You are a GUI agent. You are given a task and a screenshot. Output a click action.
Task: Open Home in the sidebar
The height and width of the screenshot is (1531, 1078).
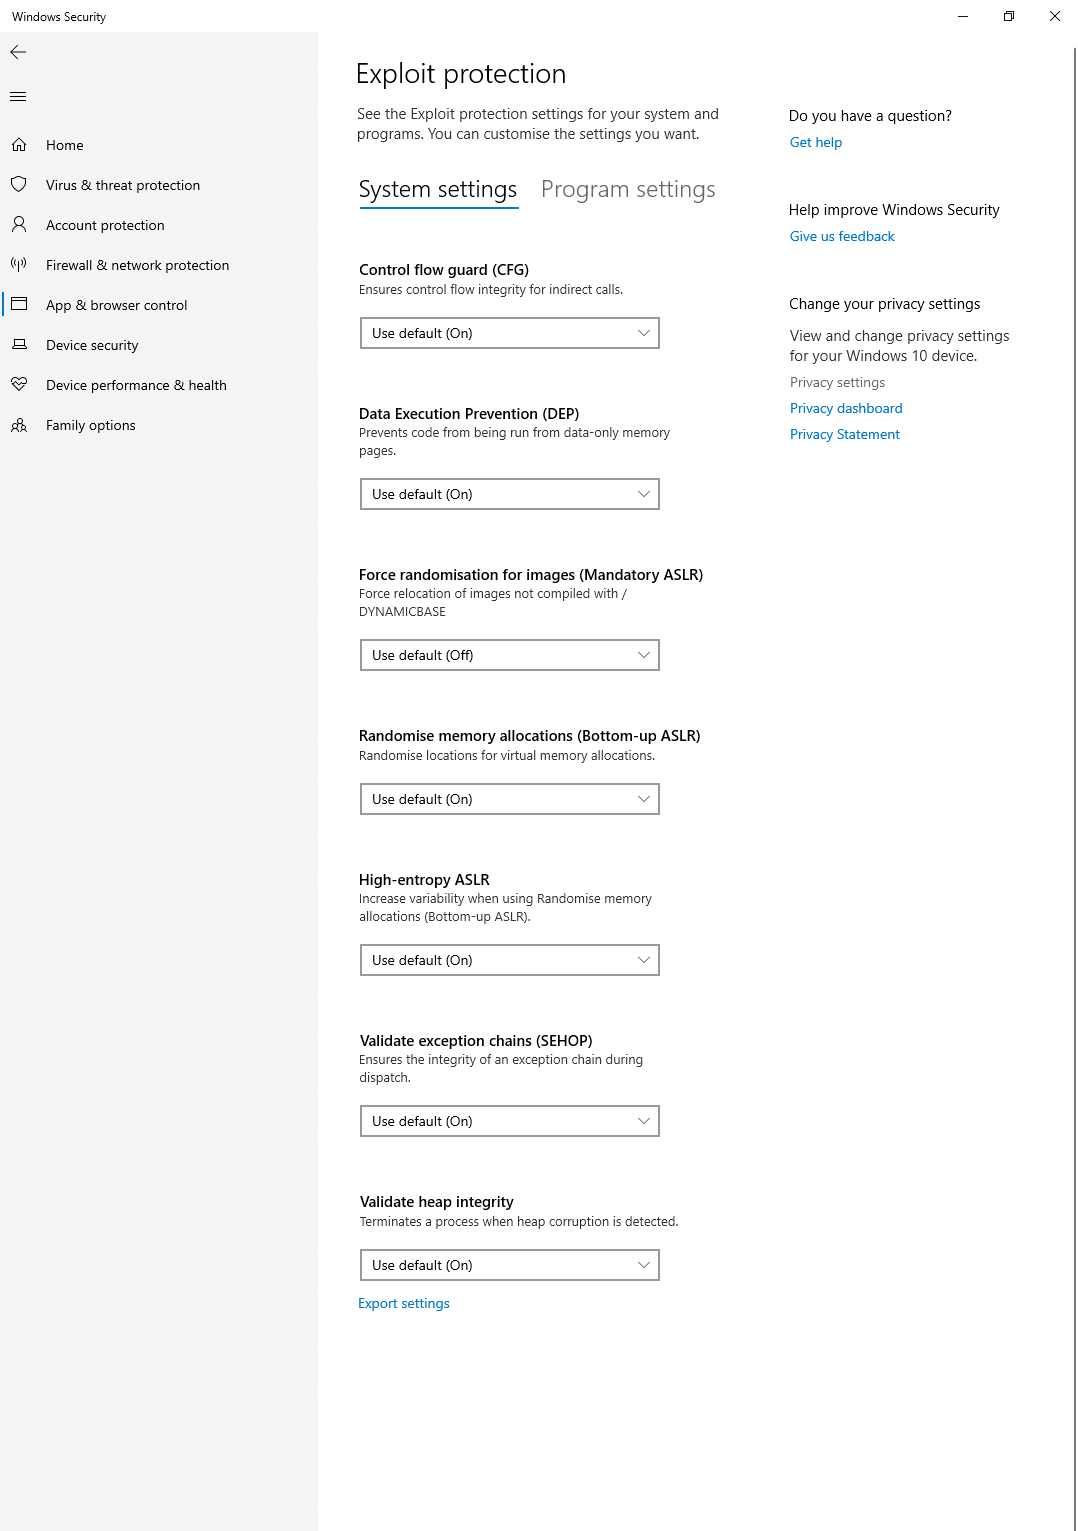pos(64,145)
